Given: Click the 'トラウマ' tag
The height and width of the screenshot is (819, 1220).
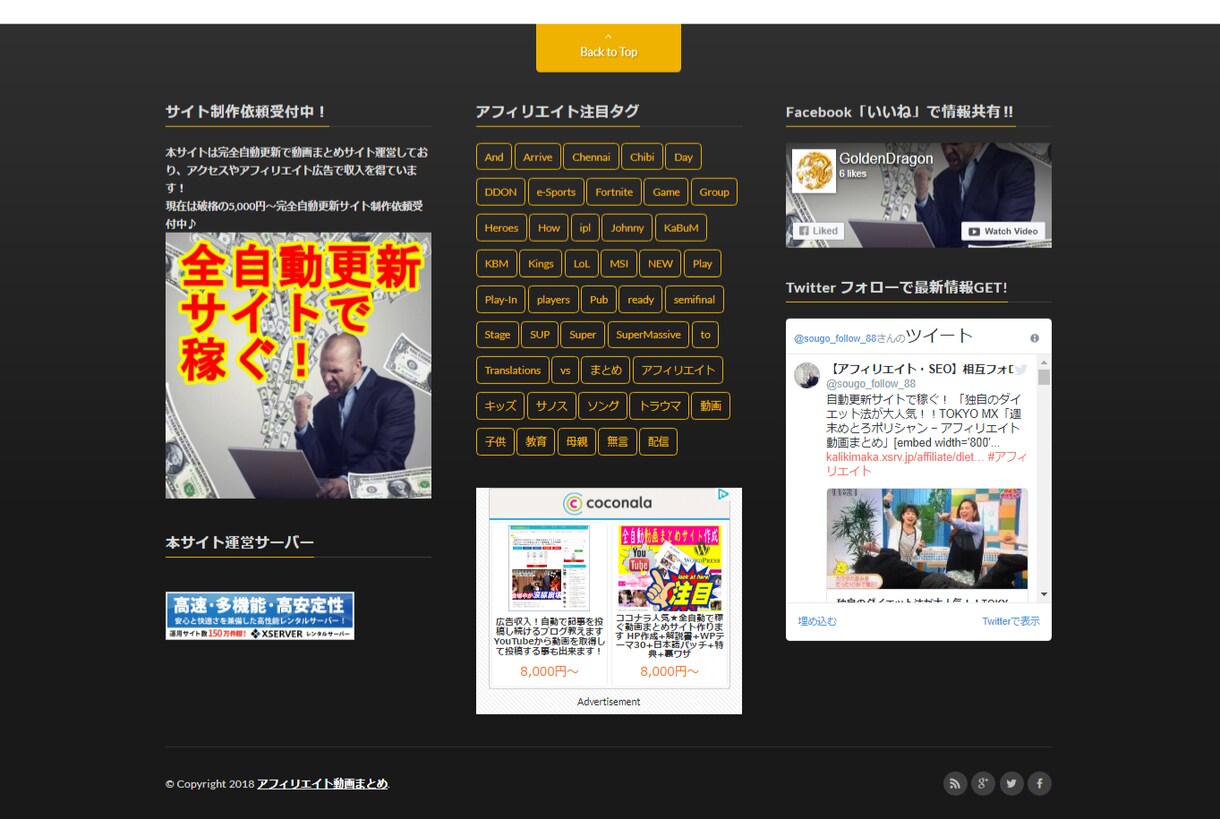Looking at the screenshot, I should pos(659,406).
